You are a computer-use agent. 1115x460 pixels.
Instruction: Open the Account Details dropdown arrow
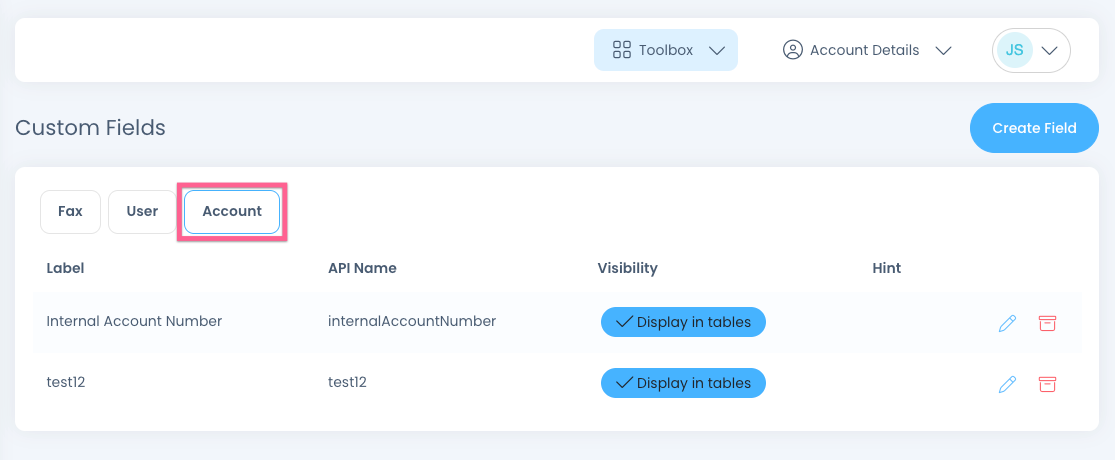(x=942, y=50)
